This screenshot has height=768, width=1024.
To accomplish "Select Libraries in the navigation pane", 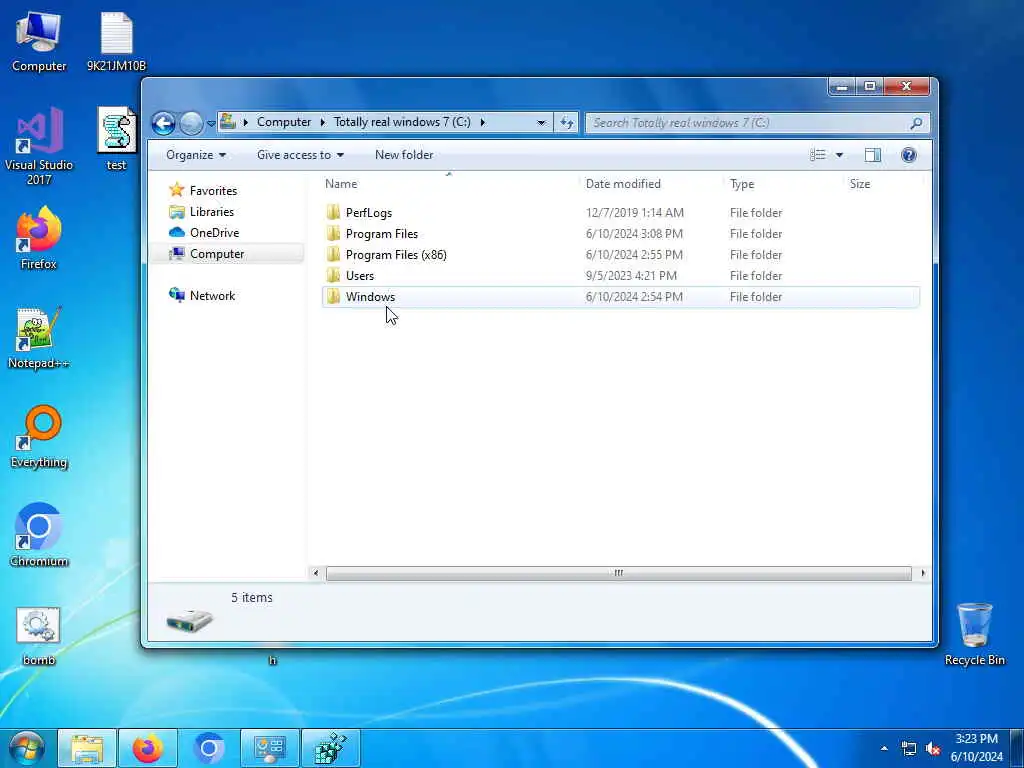I will 212,212.
